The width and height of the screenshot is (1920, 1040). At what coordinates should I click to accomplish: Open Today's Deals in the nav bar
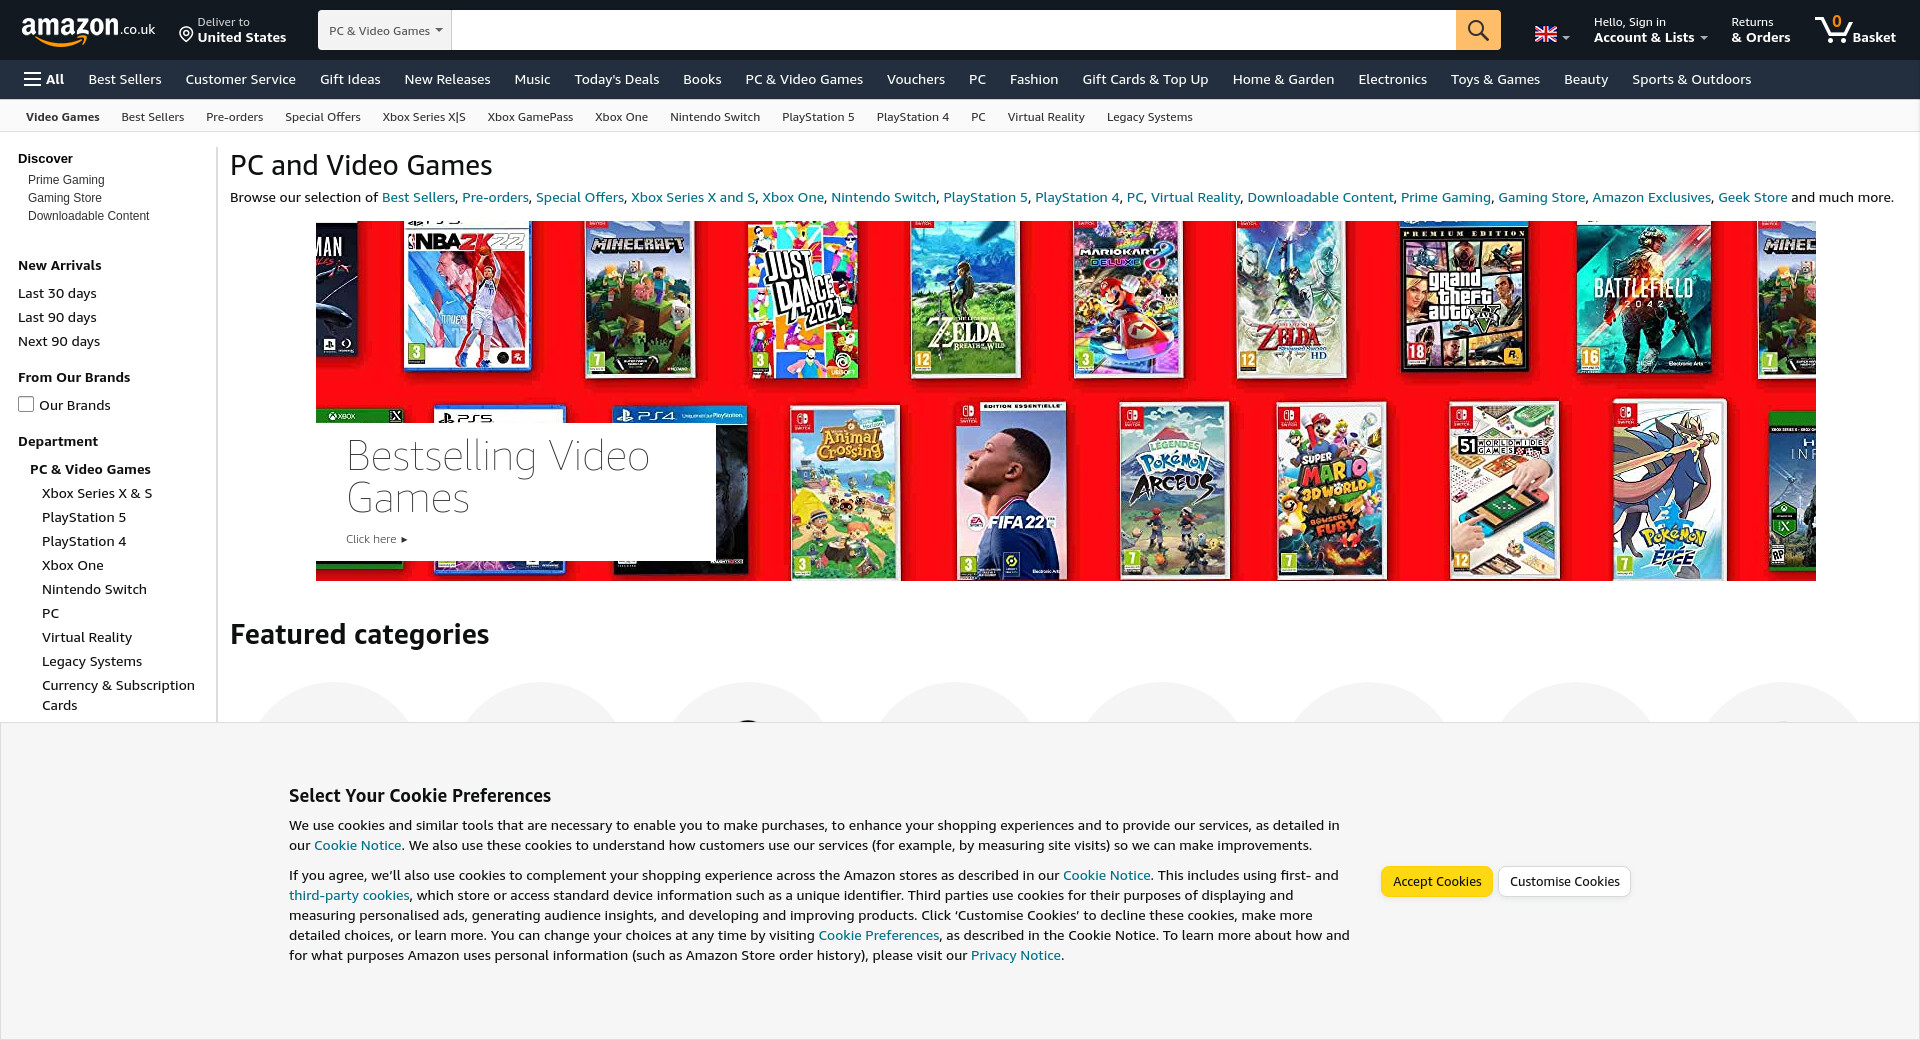point(617,79)
